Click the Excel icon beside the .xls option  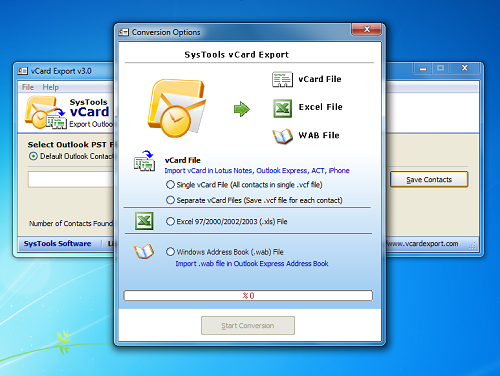coord(144,221)
